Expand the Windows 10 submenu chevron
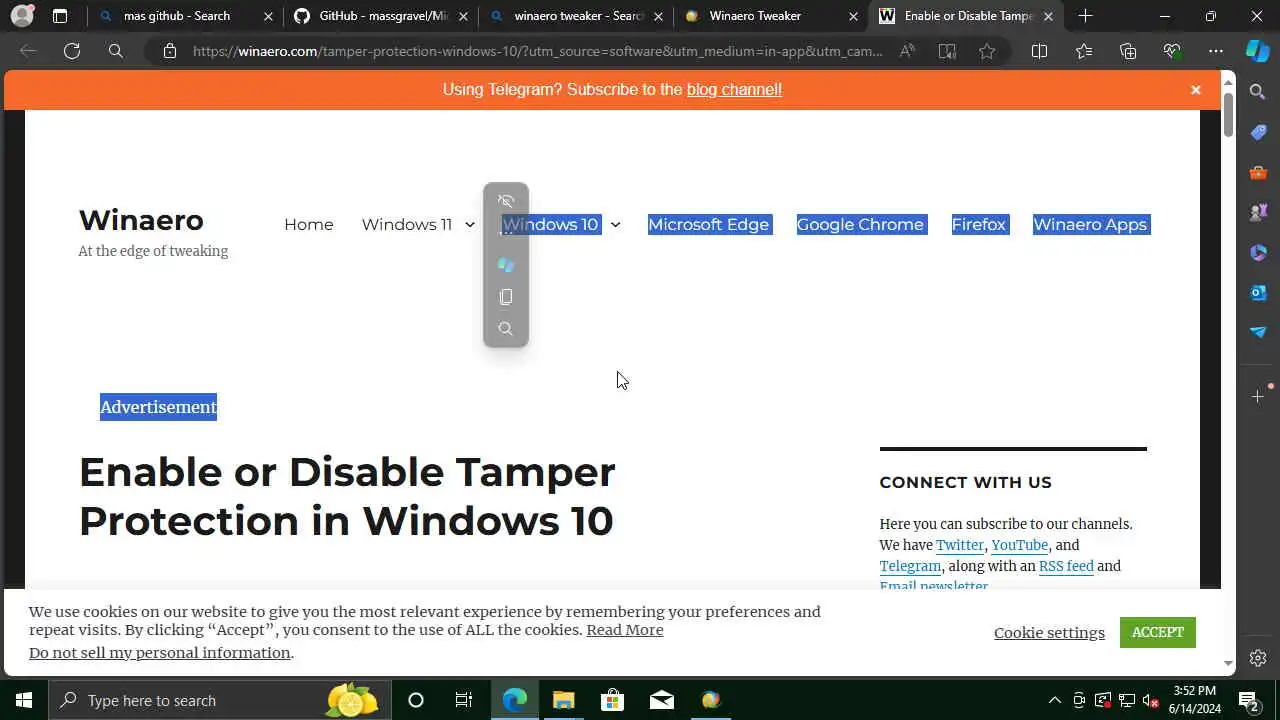The width and height of the screenshot is (1280, 720). 615,225
